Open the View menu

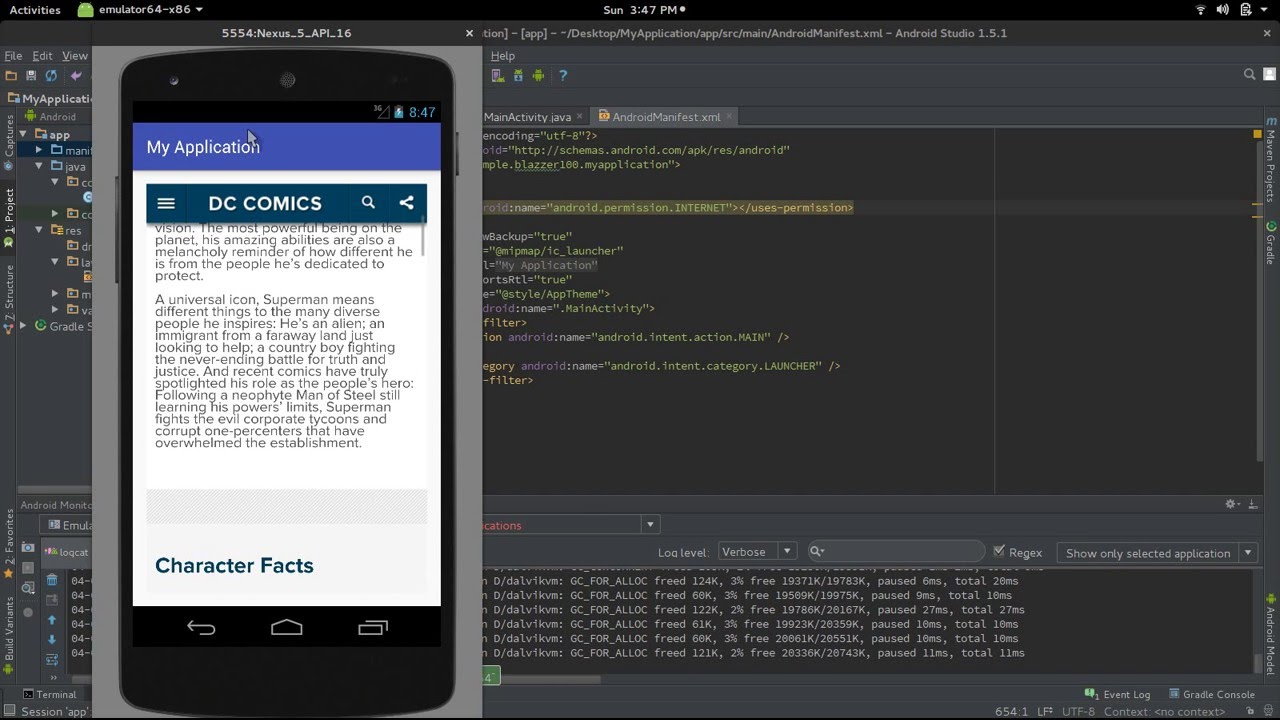coord(75,56)
